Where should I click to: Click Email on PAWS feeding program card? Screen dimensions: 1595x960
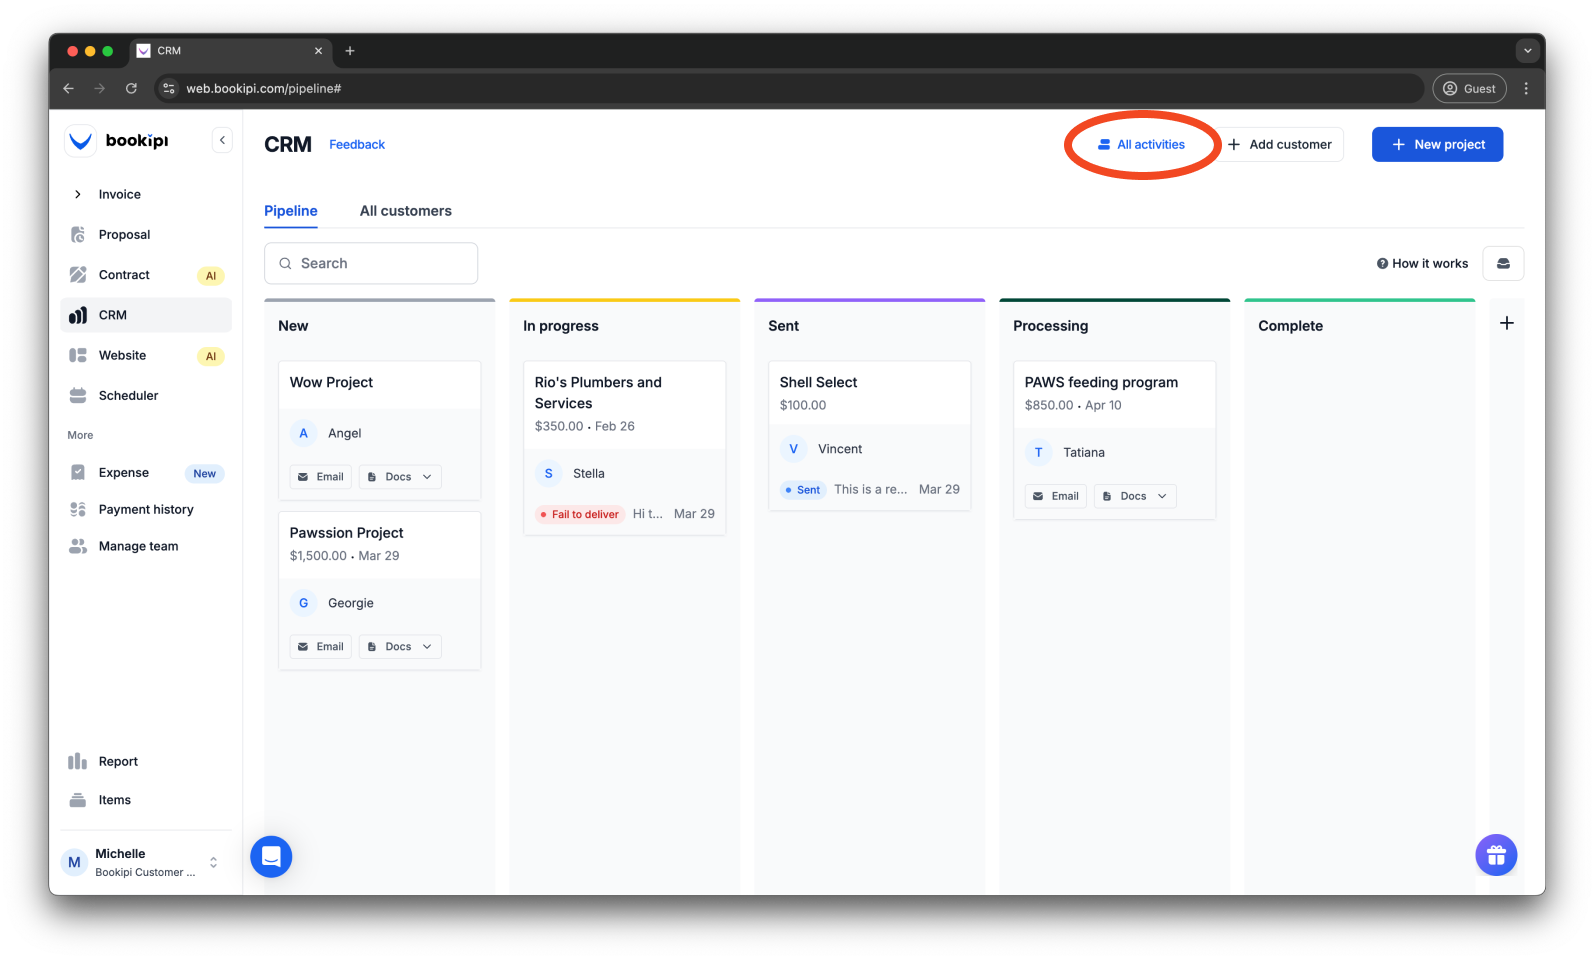pyautogui.click(x=1056, y=497)
